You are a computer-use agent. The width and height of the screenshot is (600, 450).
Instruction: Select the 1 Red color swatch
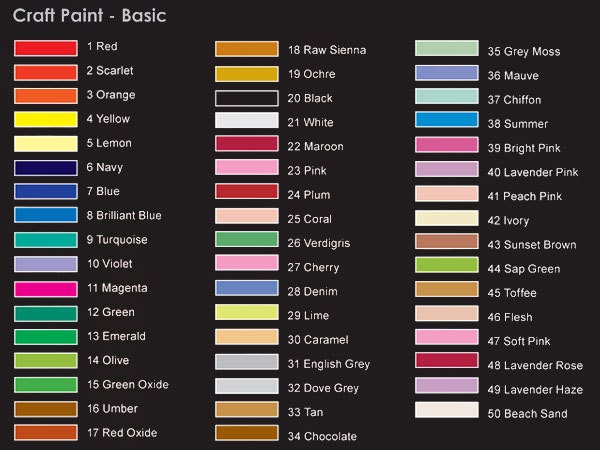point(46,48)
